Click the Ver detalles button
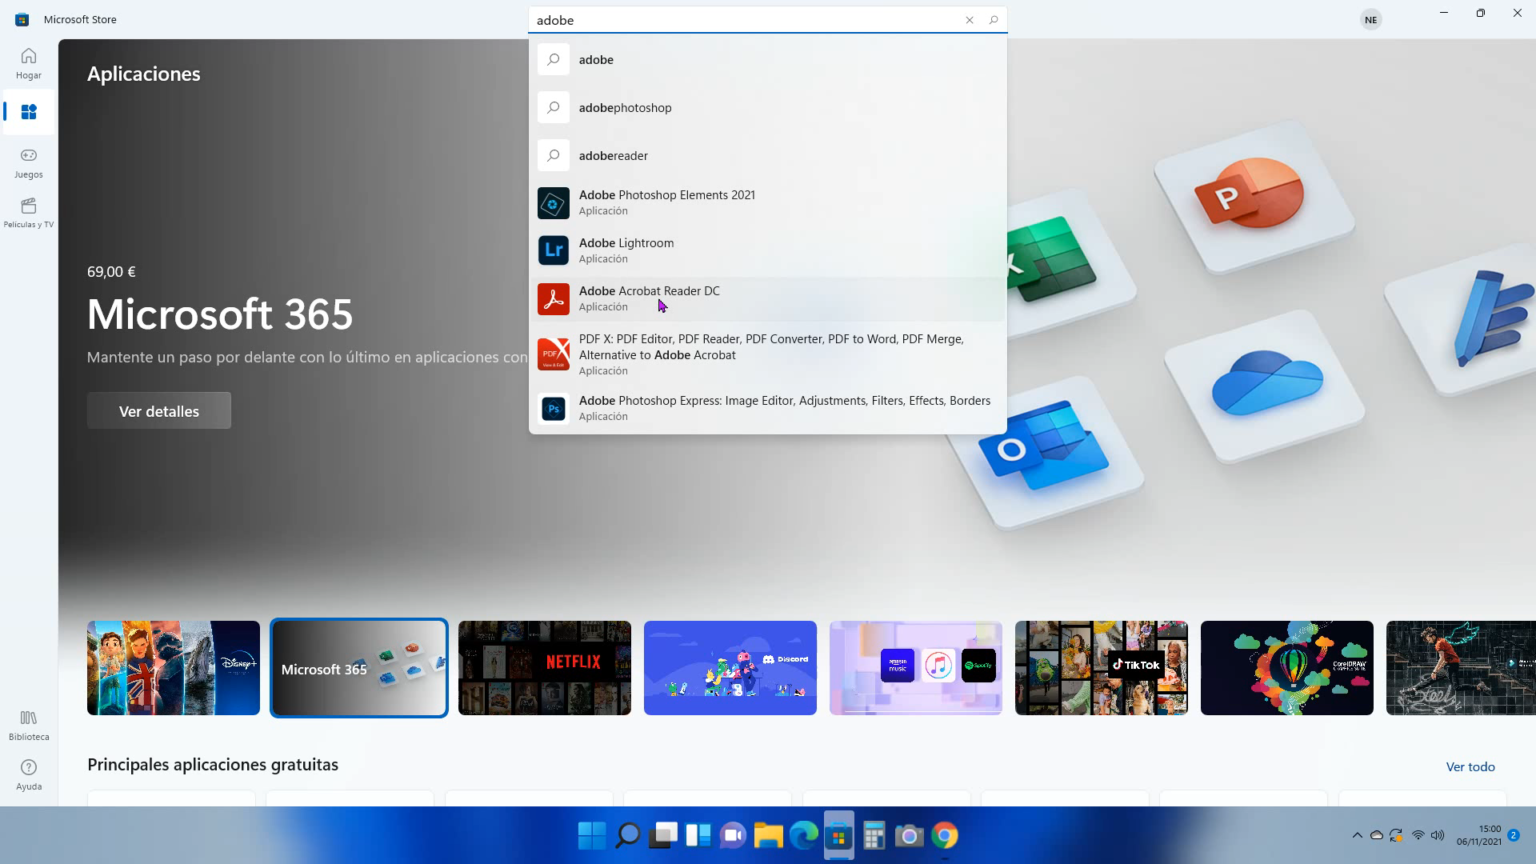 158,410
